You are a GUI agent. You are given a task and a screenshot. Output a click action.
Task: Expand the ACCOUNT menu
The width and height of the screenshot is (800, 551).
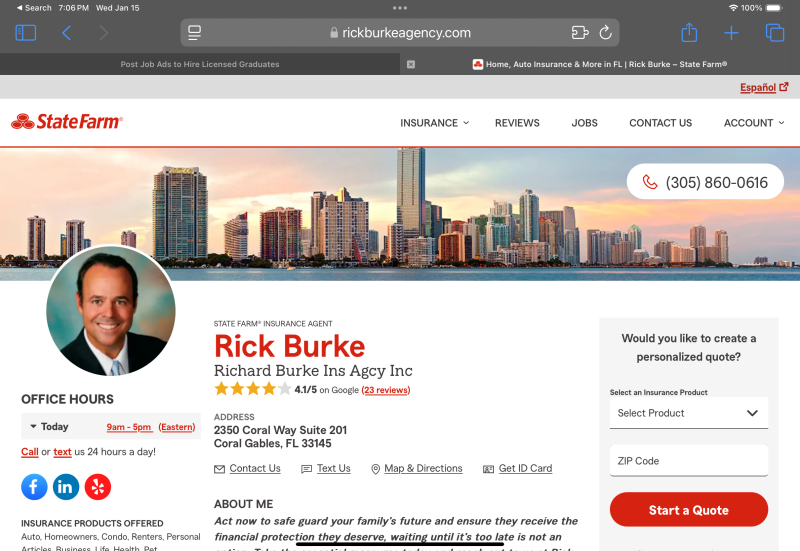pyautogui.click(x=754, y=123)
